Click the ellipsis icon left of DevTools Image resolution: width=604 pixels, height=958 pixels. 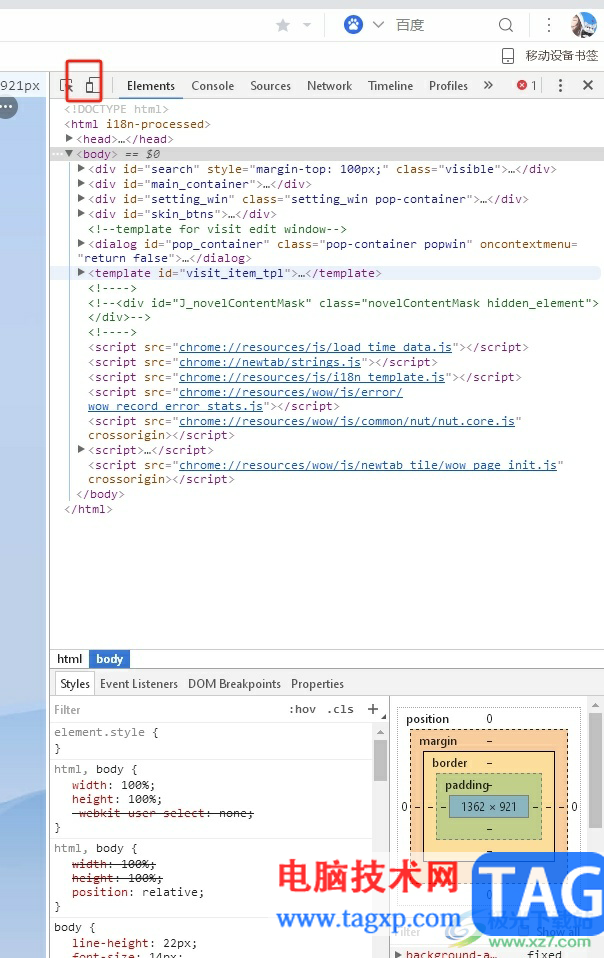(7, 106)
